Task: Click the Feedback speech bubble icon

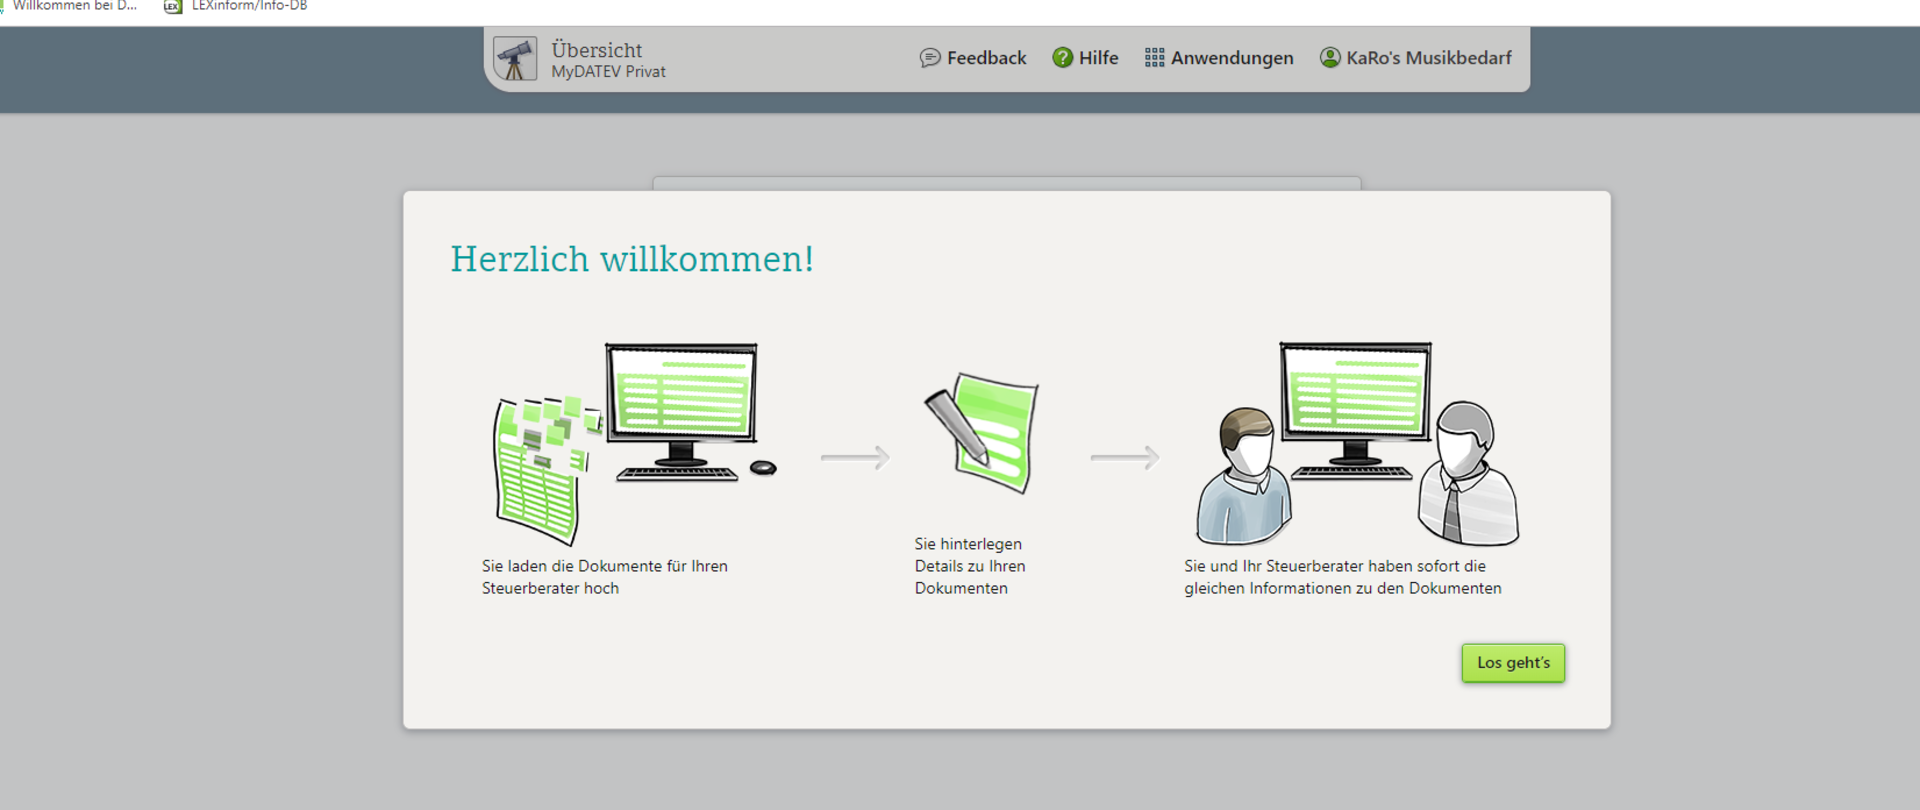Action: pyautogui.click(x=930, y=58)
